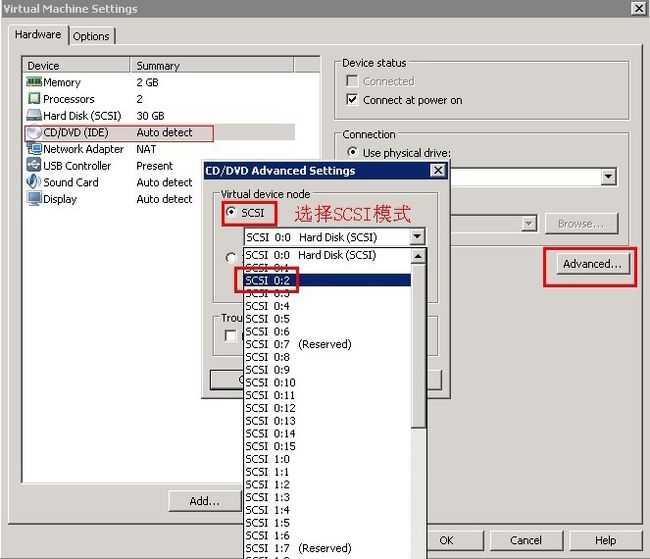Screen dimensions: 650x559
Task: Choose SCSI 0:6 in the dropdown list
Action: pos(327,332)
